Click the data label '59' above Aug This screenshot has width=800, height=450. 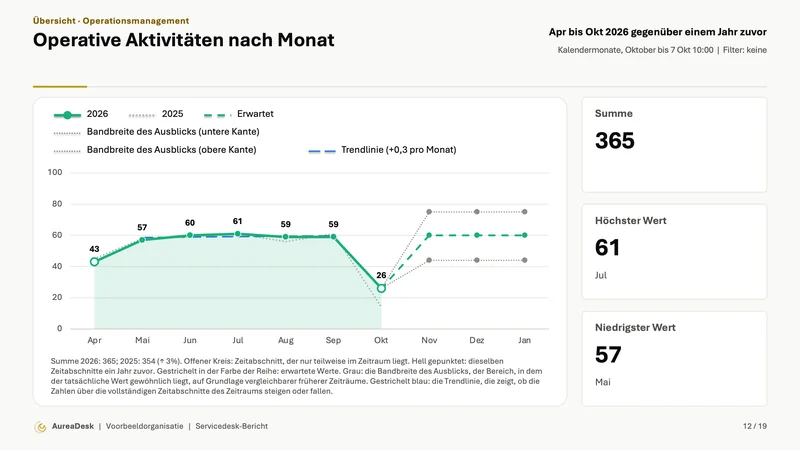tap(285, 224)
